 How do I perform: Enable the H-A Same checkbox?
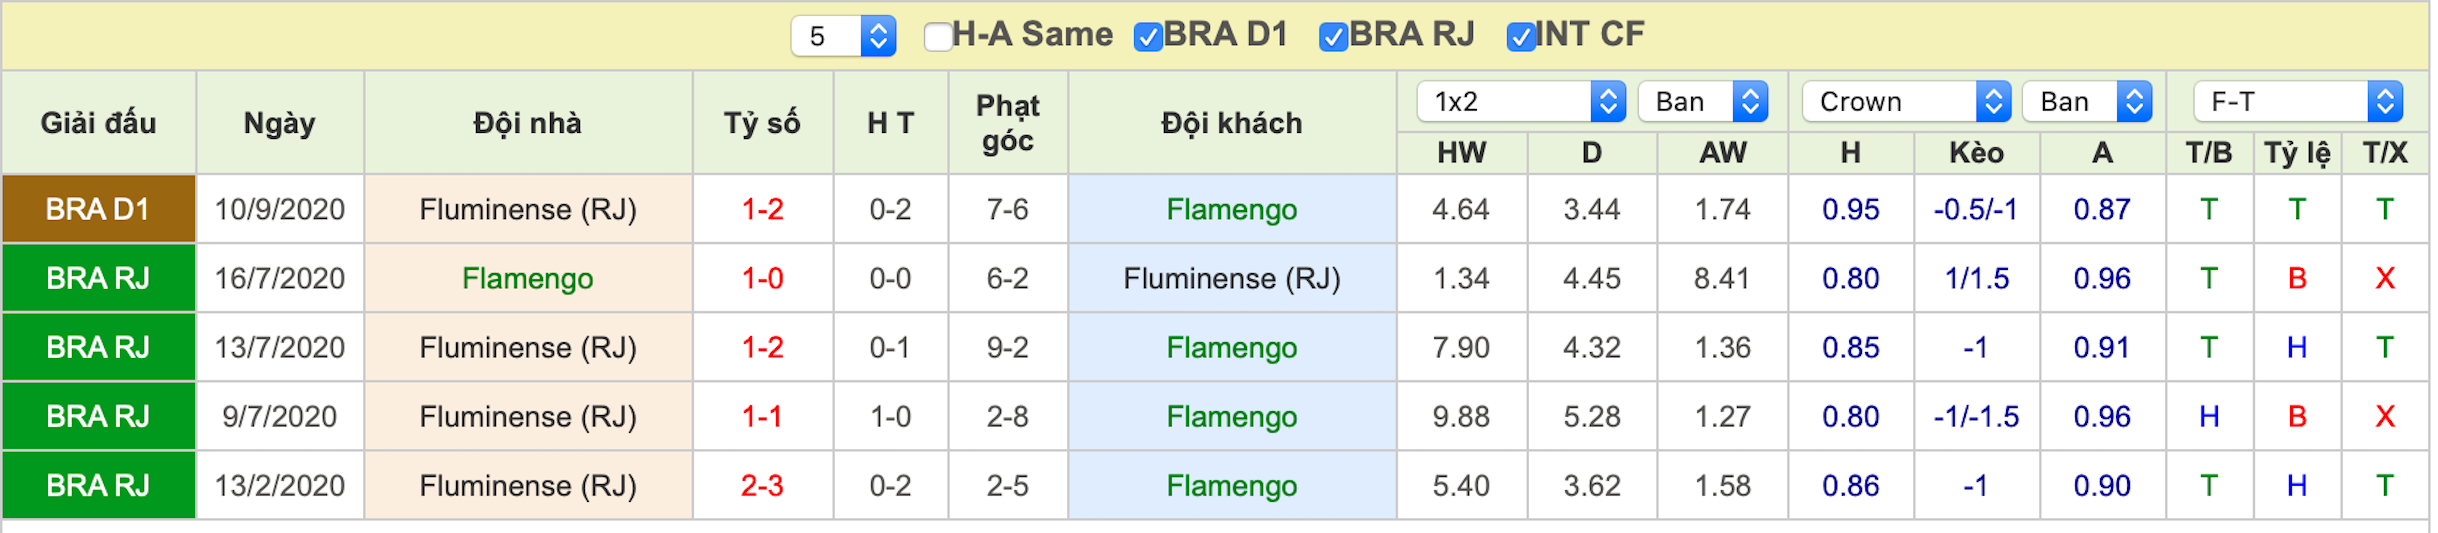(x=938, y=37)
